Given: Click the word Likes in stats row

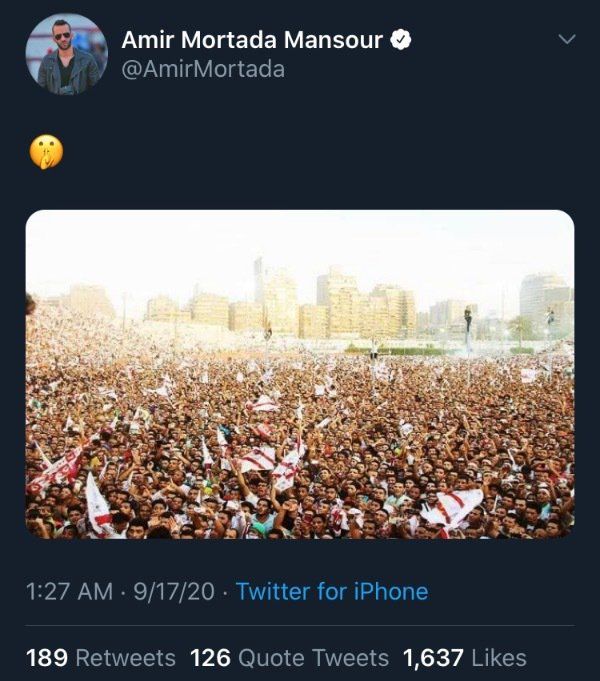Looking at the screenshot, I should 499,658.
